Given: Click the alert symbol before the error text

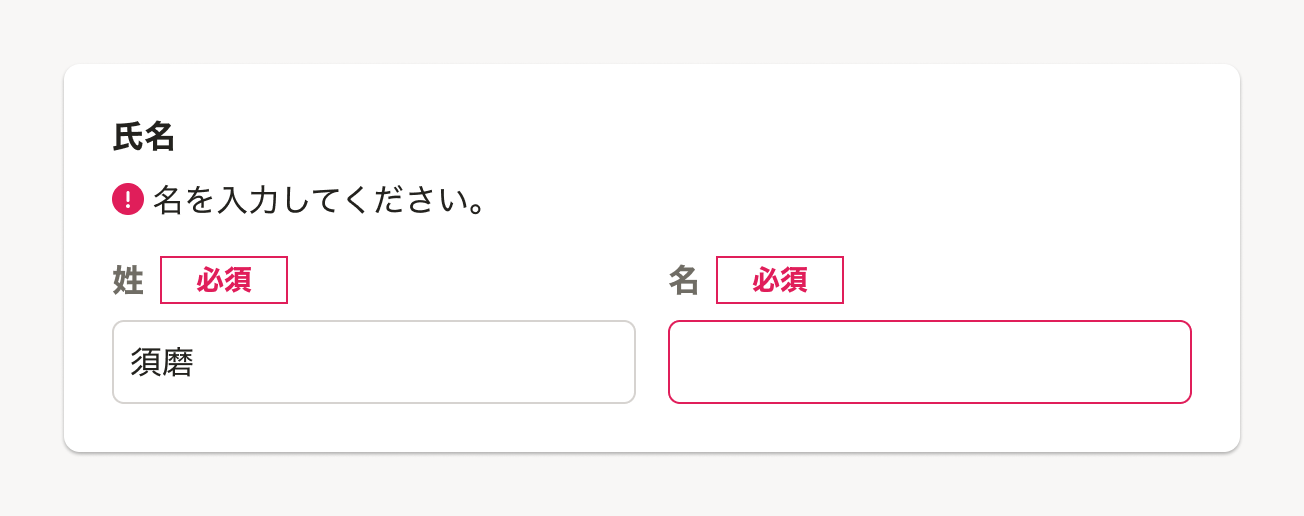Looking at the screenshot, I should point(128,200).
